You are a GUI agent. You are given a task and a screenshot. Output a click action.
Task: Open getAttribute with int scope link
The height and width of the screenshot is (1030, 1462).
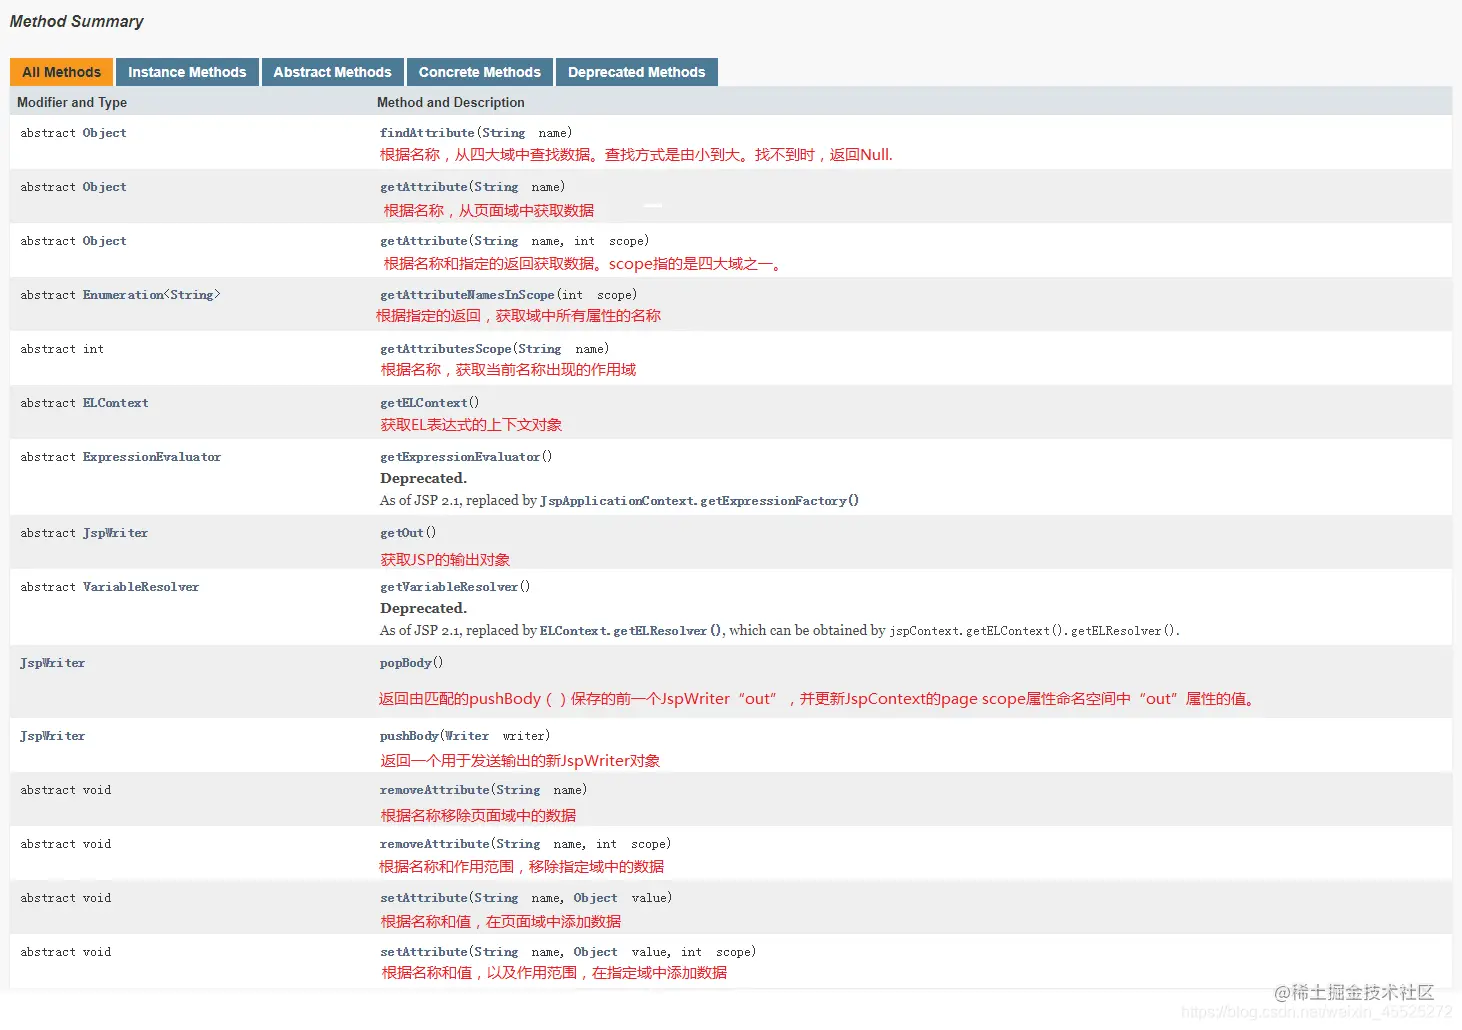pos(424,241)
